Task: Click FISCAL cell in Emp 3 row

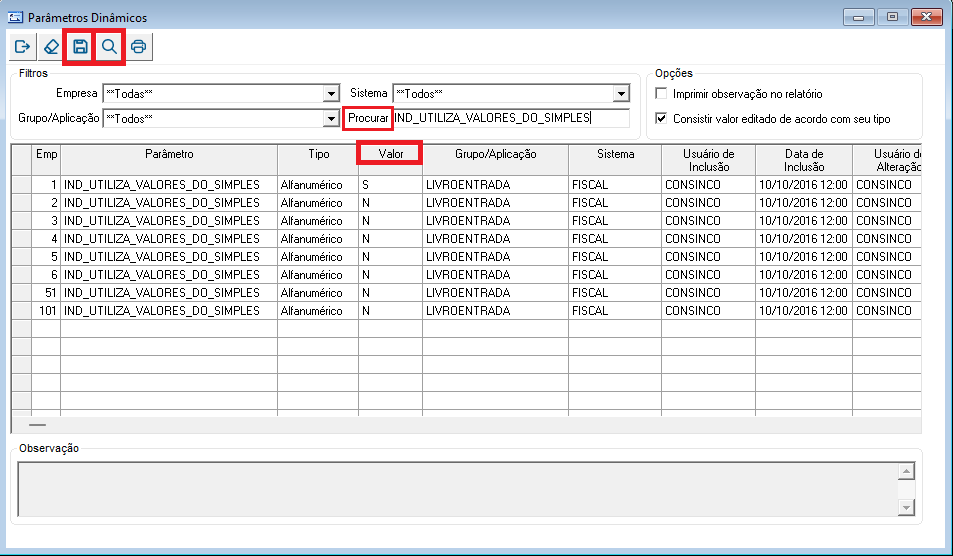Action: [x=615, y=221]
